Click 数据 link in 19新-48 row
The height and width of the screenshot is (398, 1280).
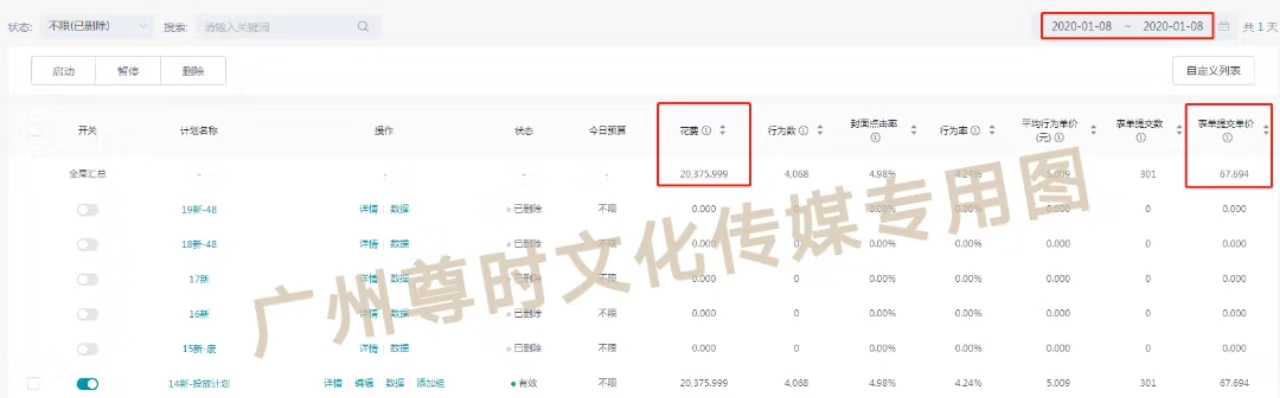[x=399, y=209]
